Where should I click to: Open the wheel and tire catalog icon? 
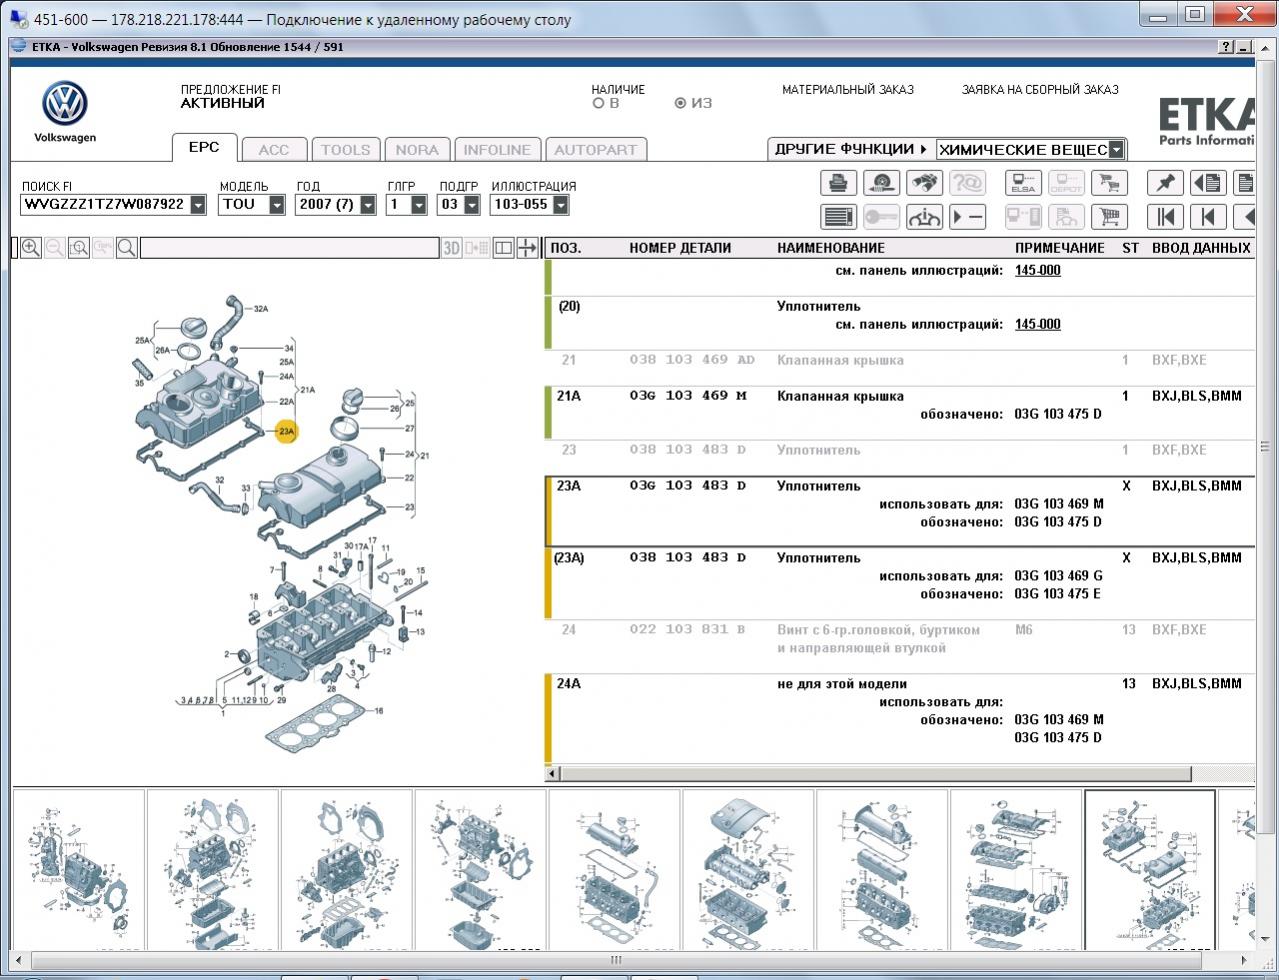pos(881,183)
